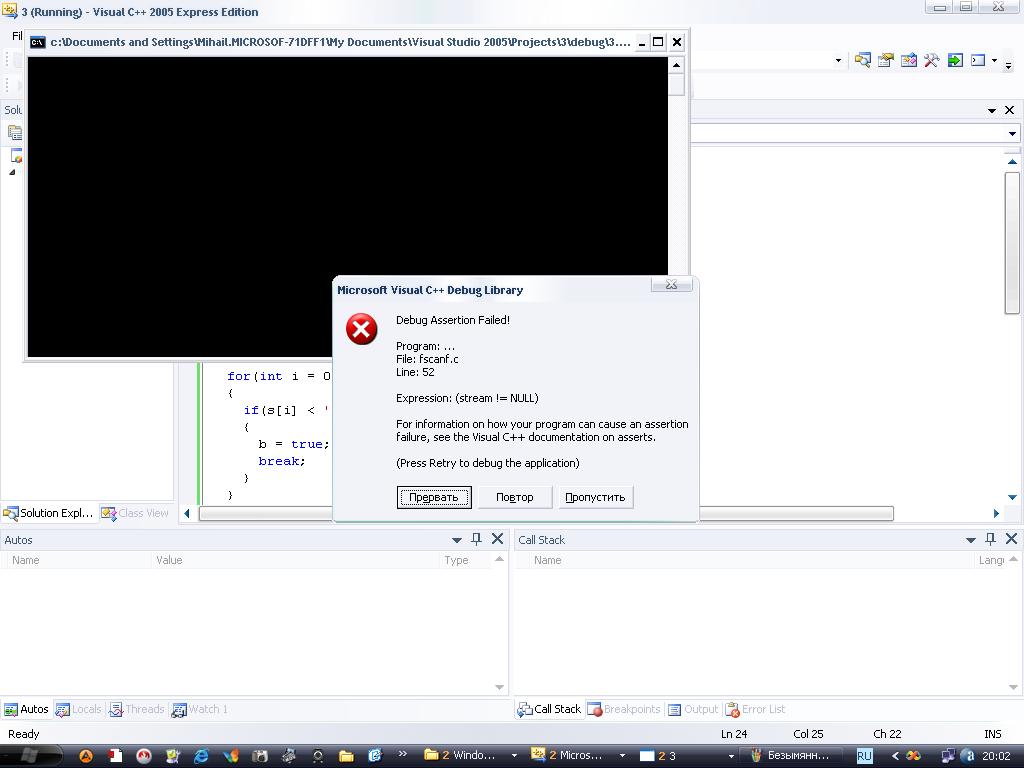This screenshot has height=768, width=1024.
Task: Switch to the Error List tab
Action: coord(756,709)
